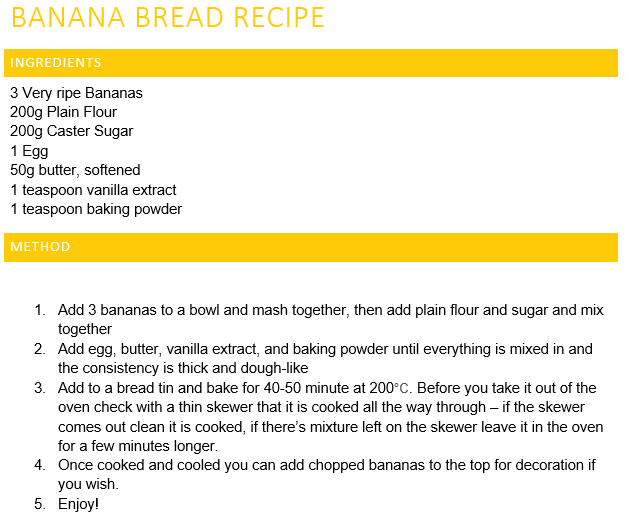Click the Ingredients heading bar

311,63
